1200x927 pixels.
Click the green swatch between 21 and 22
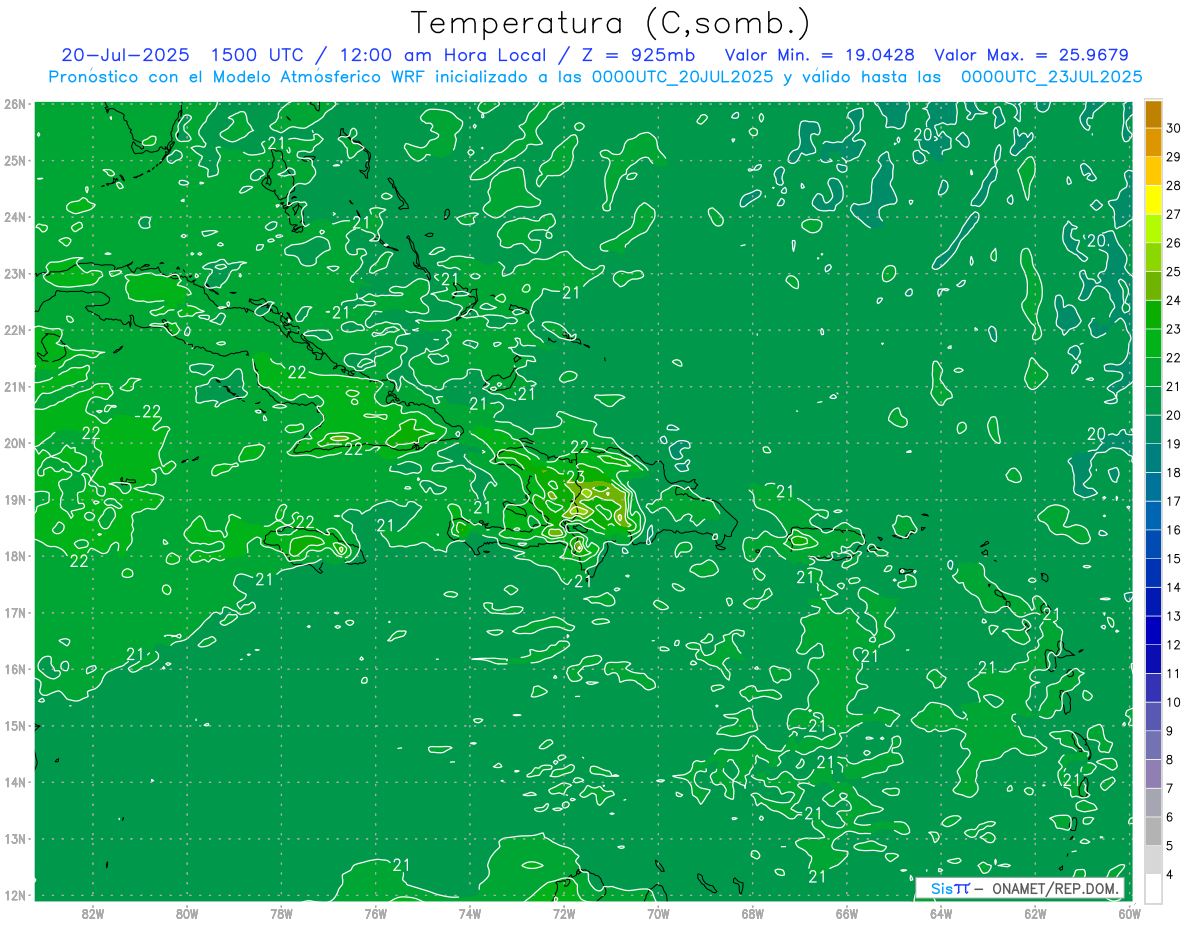click(1153, 372)
